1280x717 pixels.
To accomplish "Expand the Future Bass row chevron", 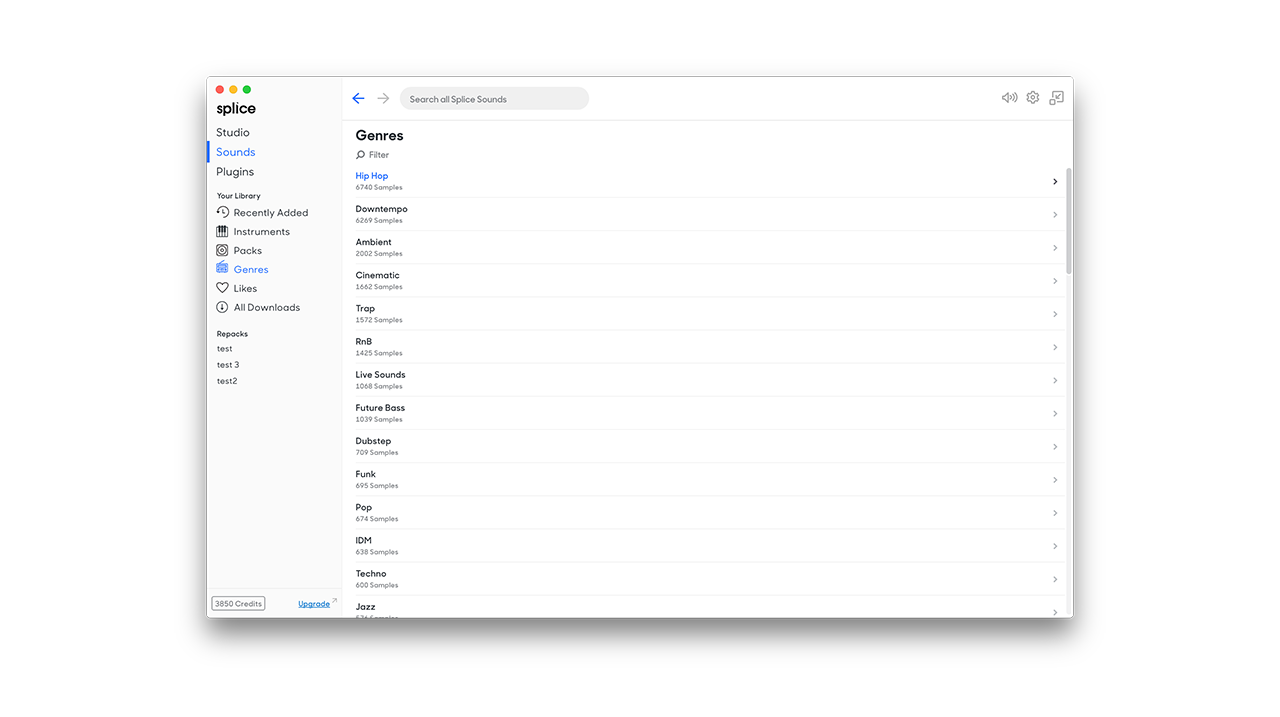I will point(1055,413).
